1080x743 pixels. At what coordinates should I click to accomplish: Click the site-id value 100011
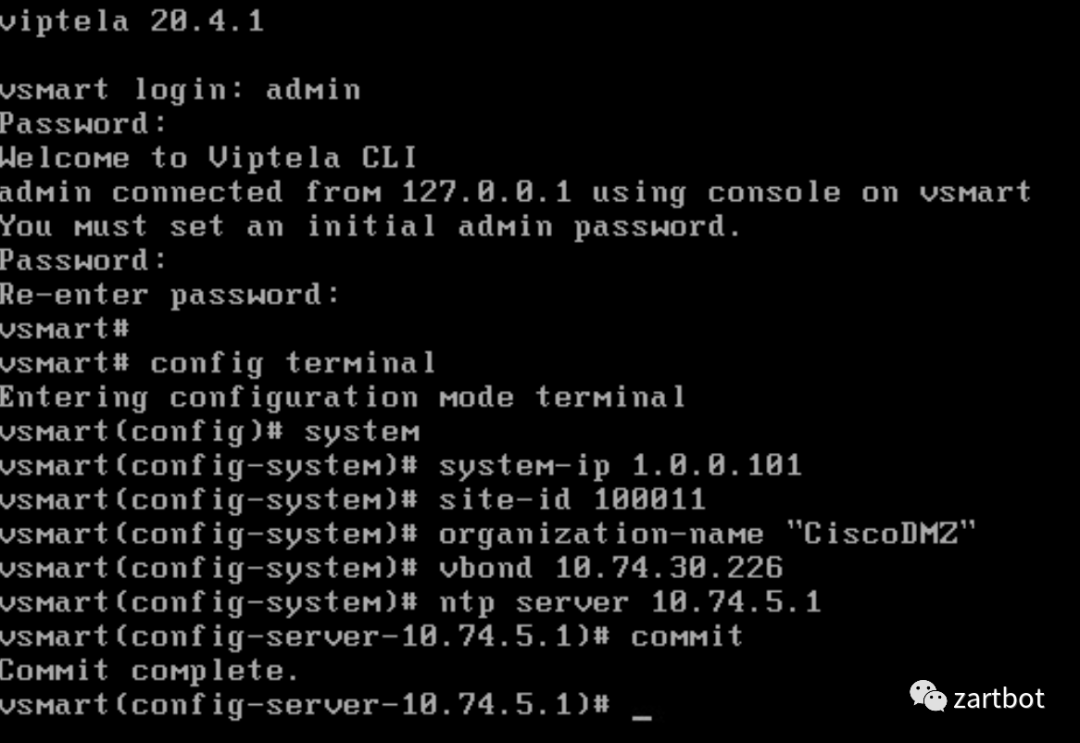click(649, 500)
